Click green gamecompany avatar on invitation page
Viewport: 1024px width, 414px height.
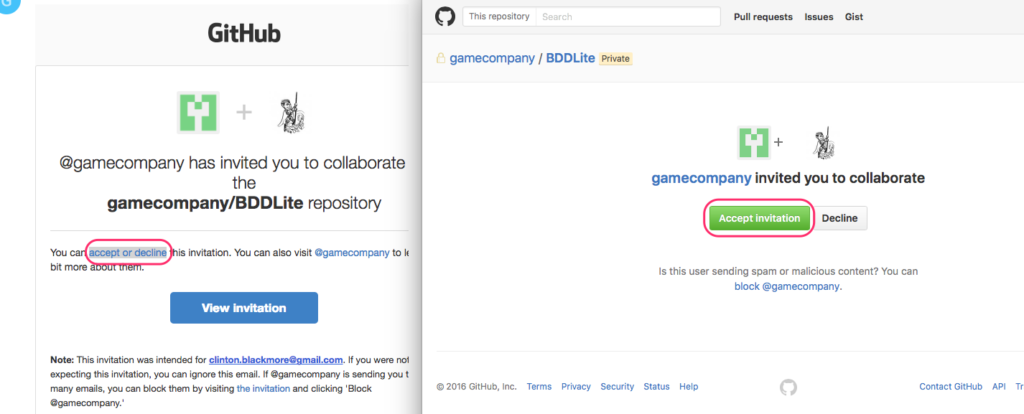754,142
